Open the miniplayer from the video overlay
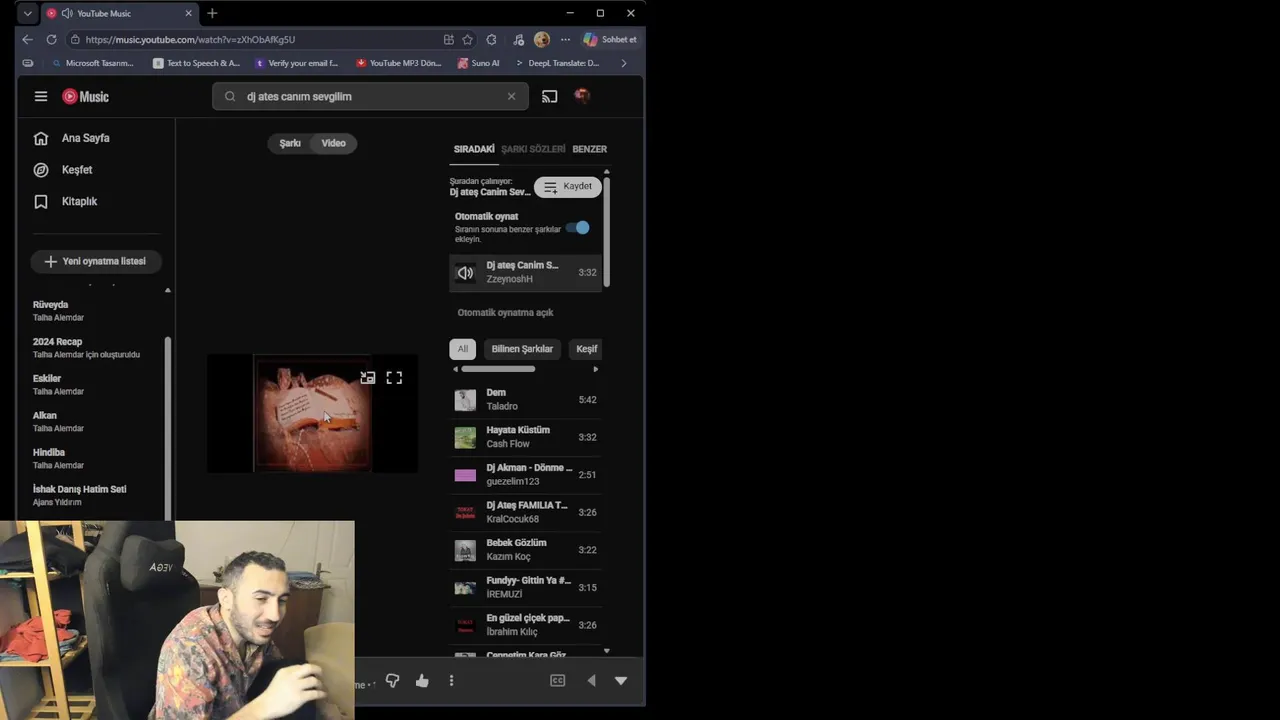This screenshot has height=720, width=1280. [368, 378]
